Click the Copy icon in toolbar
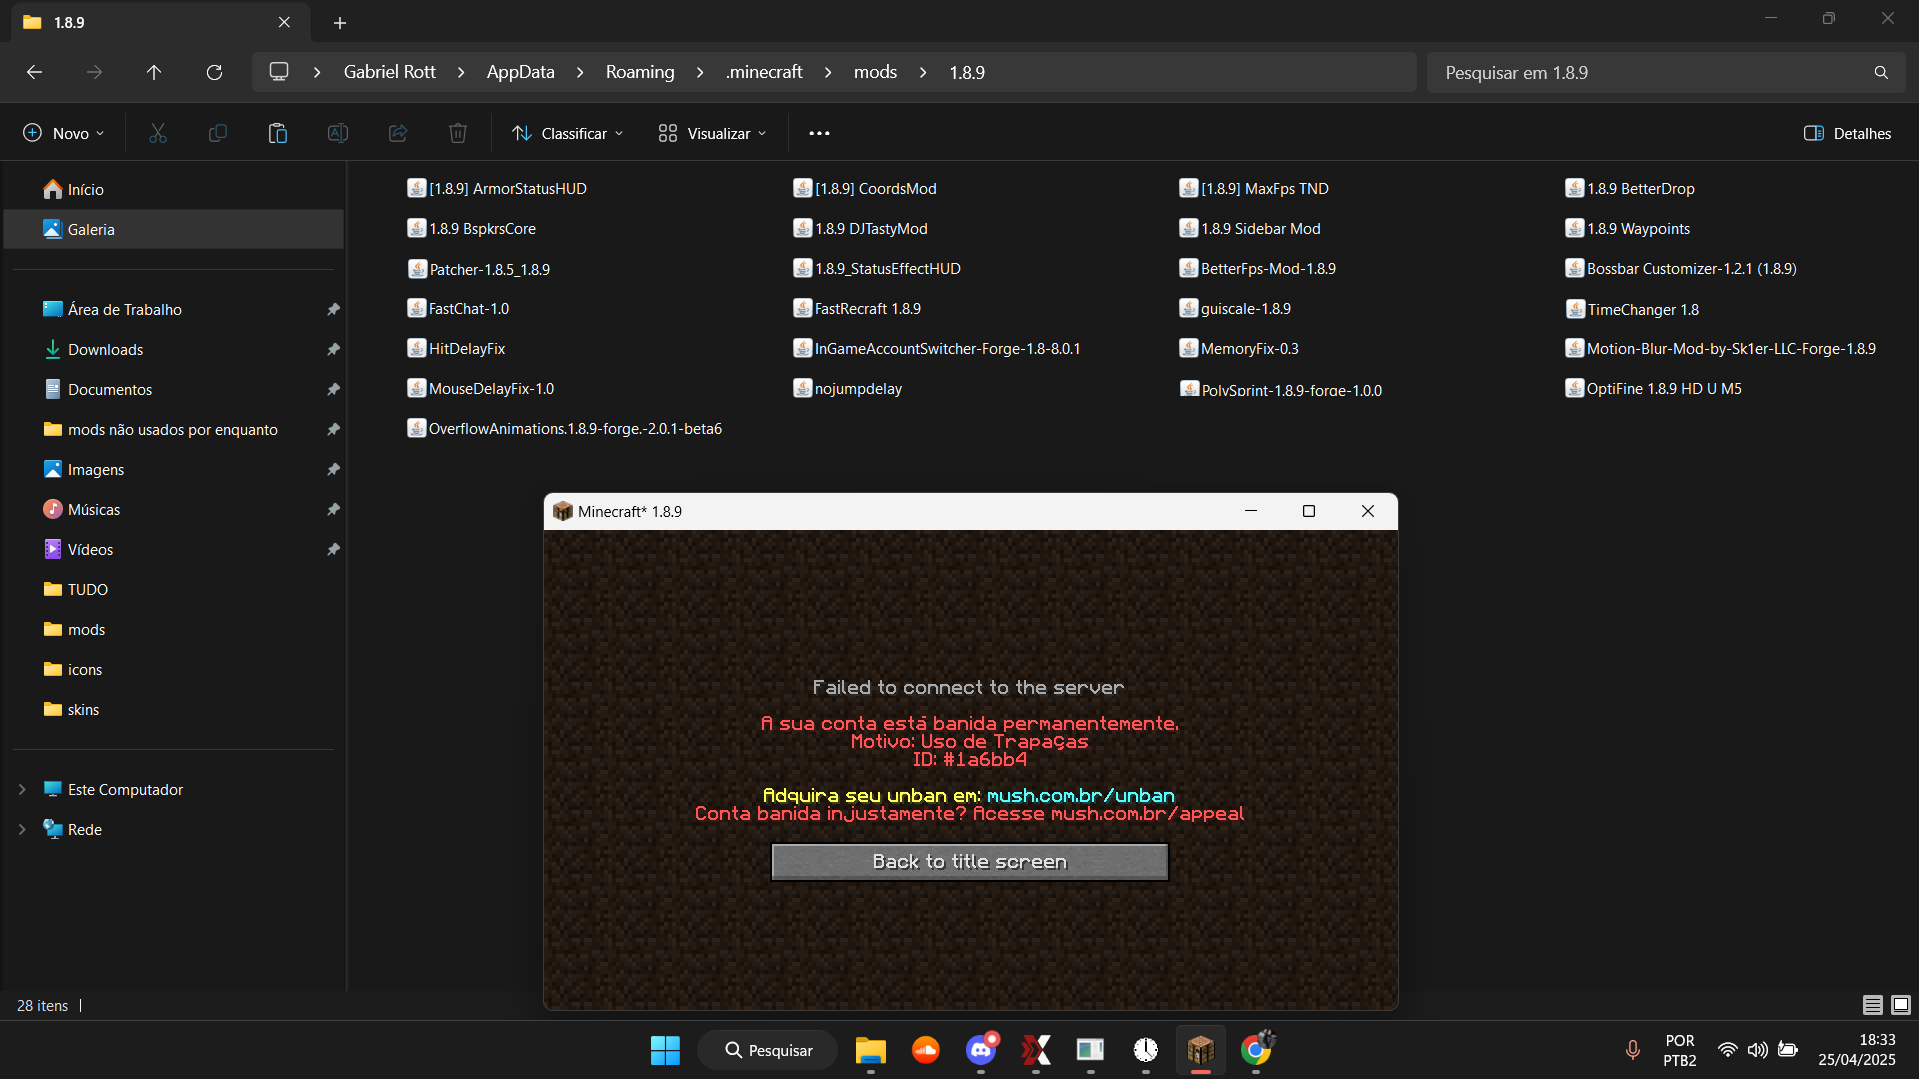Viewport: 1919px width, 1079px height. 218,133
